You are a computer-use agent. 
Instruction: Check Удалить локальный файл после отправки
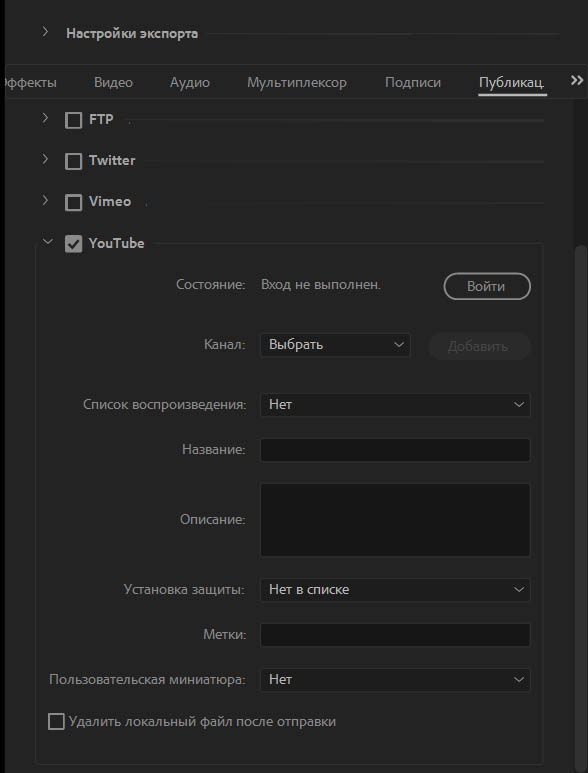[56, 722]
